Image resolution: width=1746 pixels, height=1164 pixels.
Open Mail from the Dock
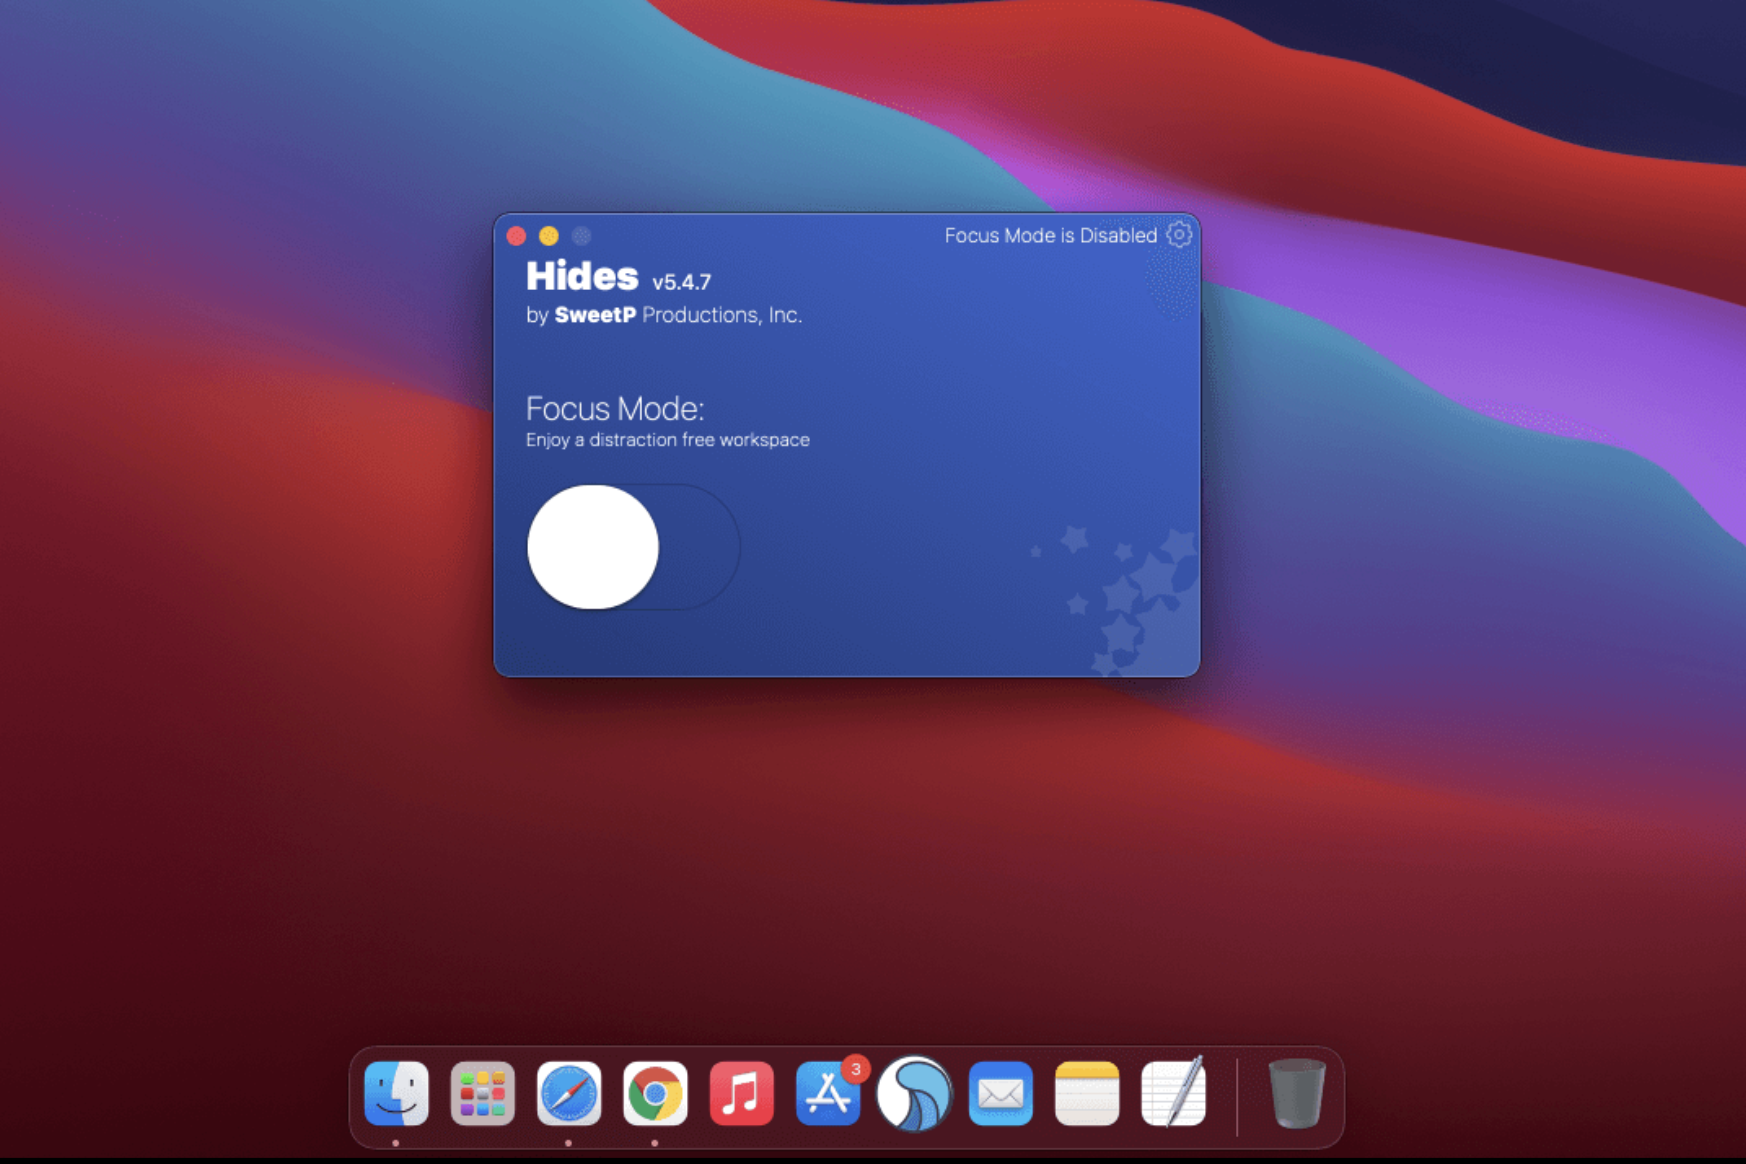[x=1001, y=1093]
